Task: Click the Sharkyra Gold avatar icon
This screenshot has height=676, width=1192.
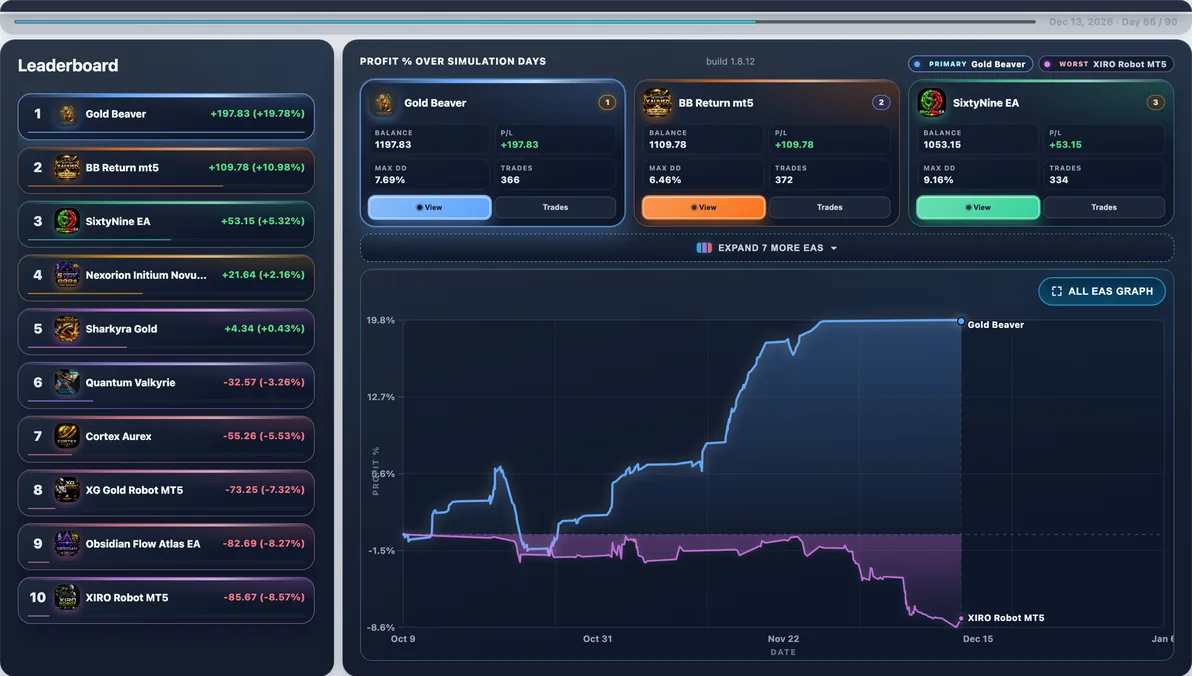Action: [67, 328]
